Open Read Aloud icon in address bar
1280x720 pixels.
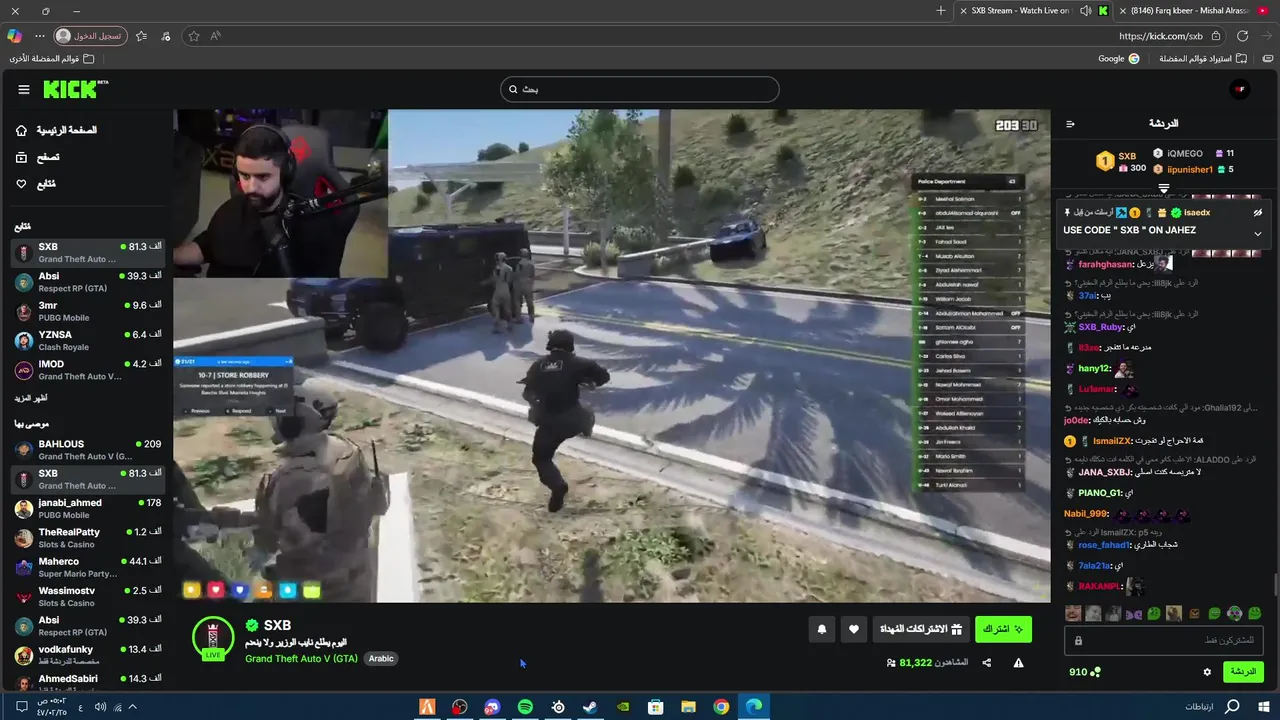tap(215, 36)
